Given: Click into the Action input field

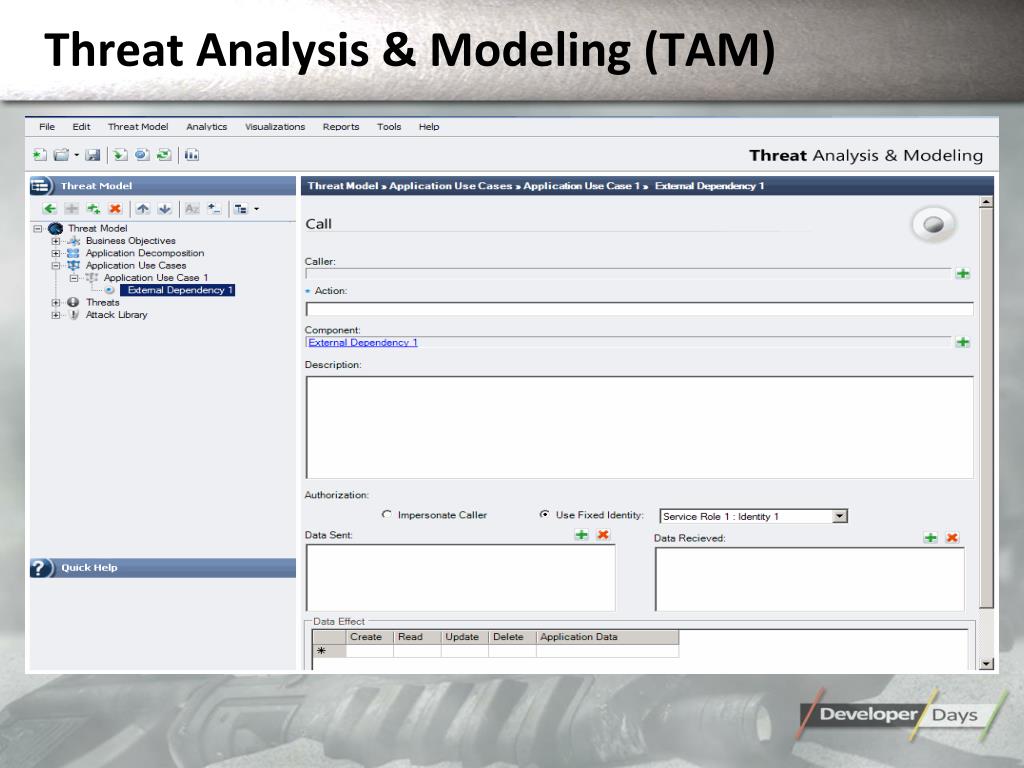Looking at the screenshot, I should point(639,309).
